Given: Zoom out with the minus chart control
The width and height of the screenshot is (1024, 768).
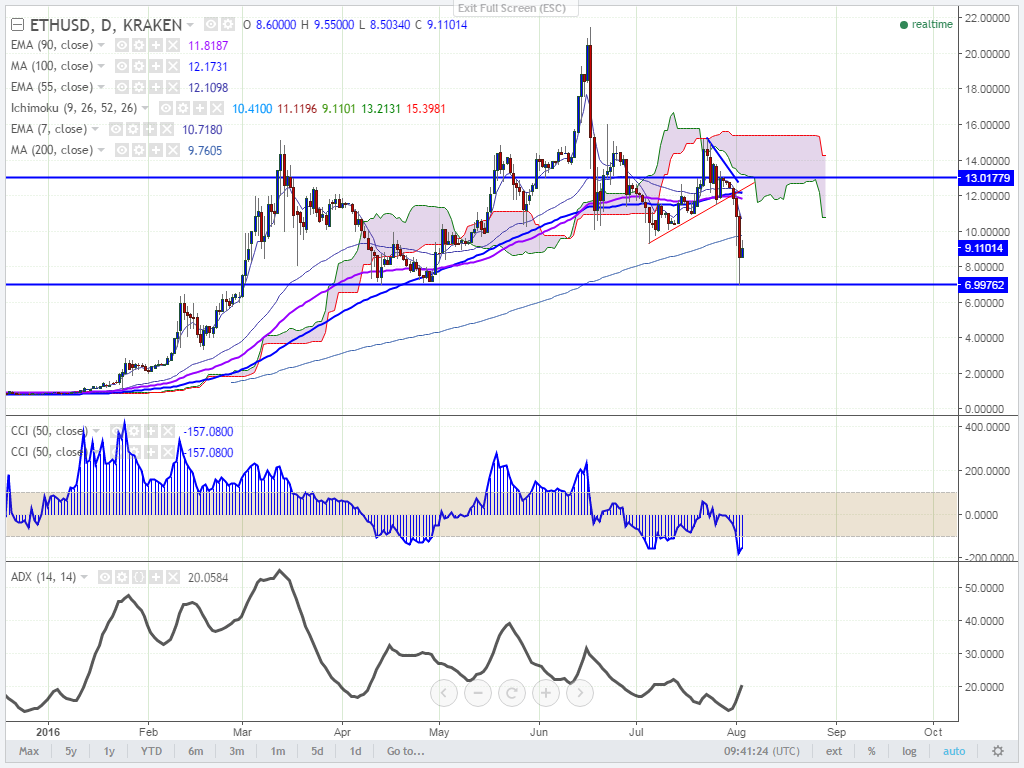Looking at the screenshot, I should coord(478,693).
